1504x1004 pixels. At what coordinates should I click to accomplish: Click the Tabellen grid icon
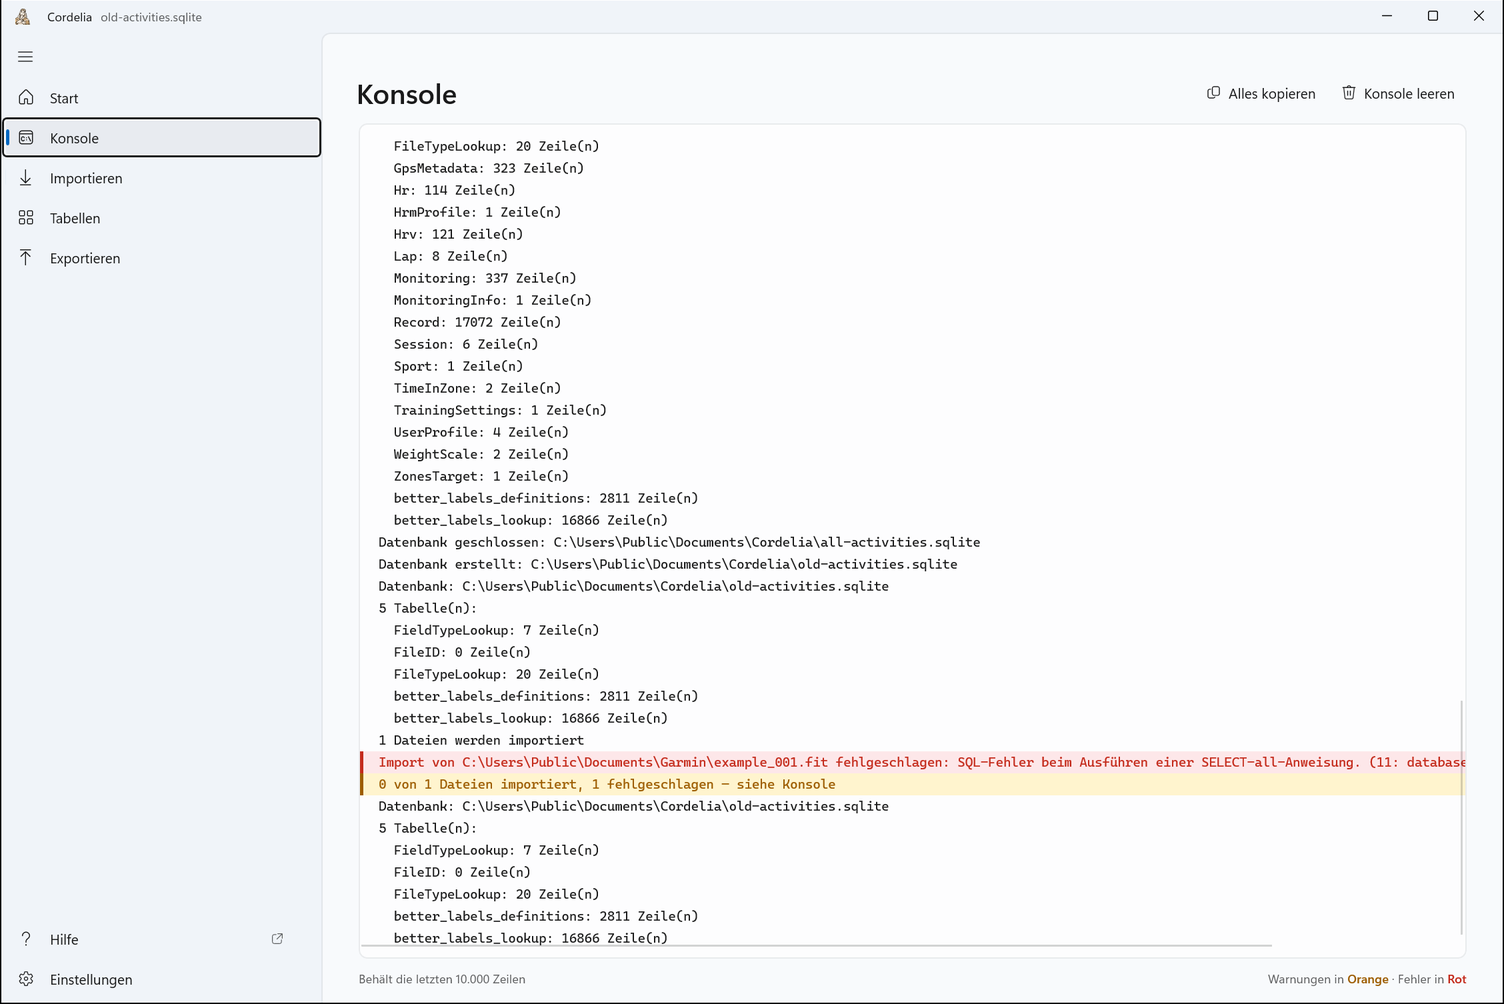(26, 218)
